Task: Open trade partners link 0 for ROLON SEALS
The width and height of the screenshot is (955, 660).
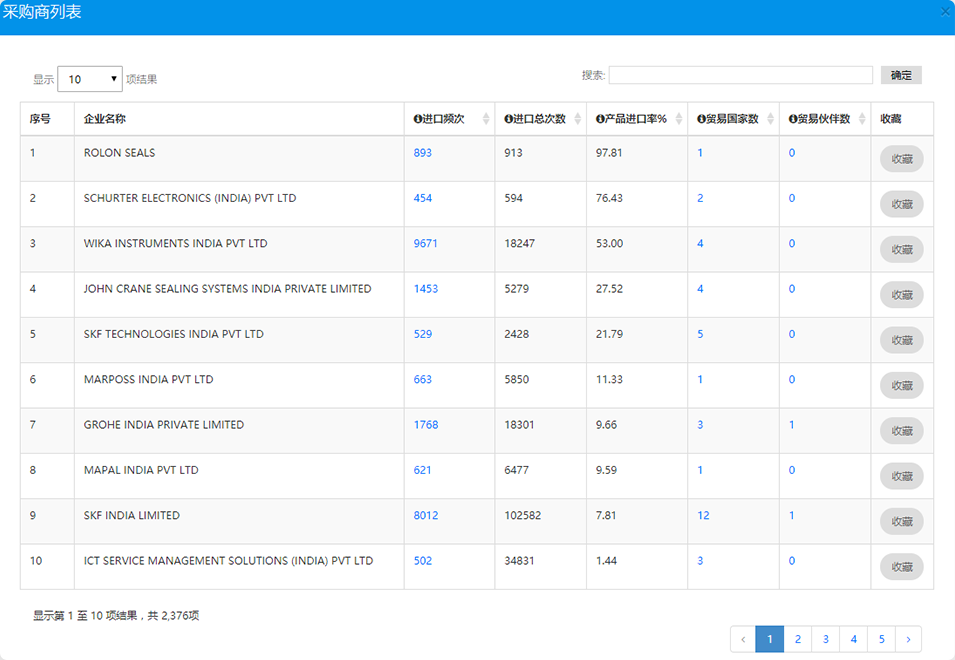Action: coord(791,153)
